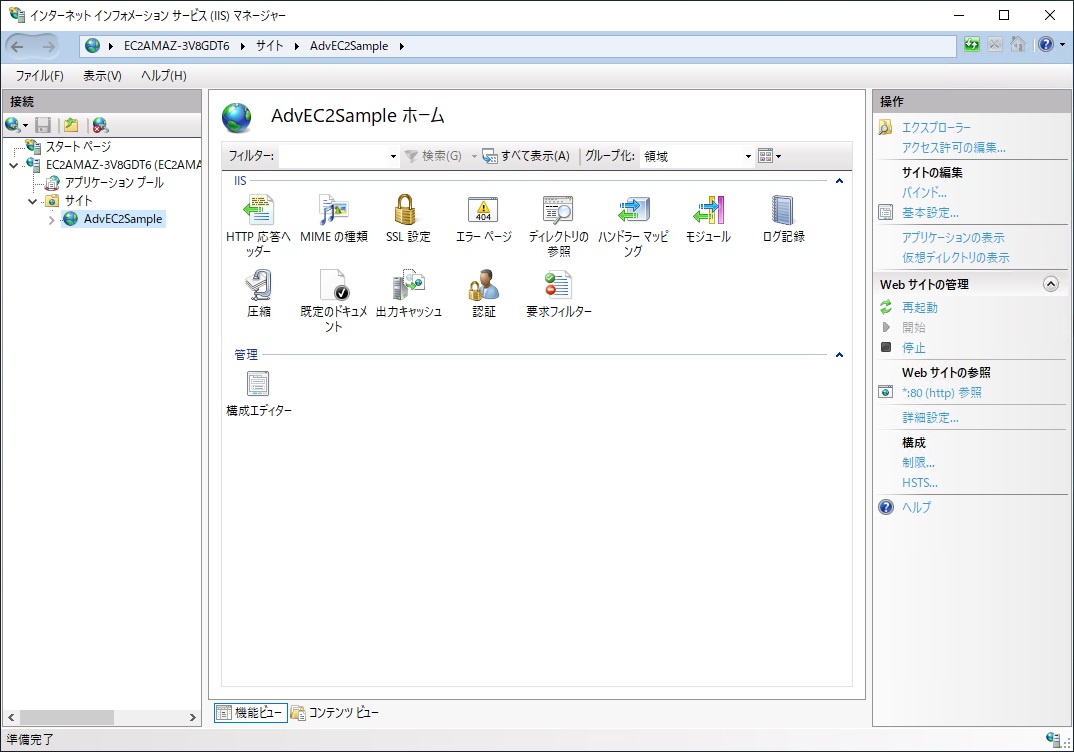Click the EC2AMAZ-3V8GDT6 breadcrumb in address bar
Viewport: 1074px width, 752px height.
pos(177,46)
